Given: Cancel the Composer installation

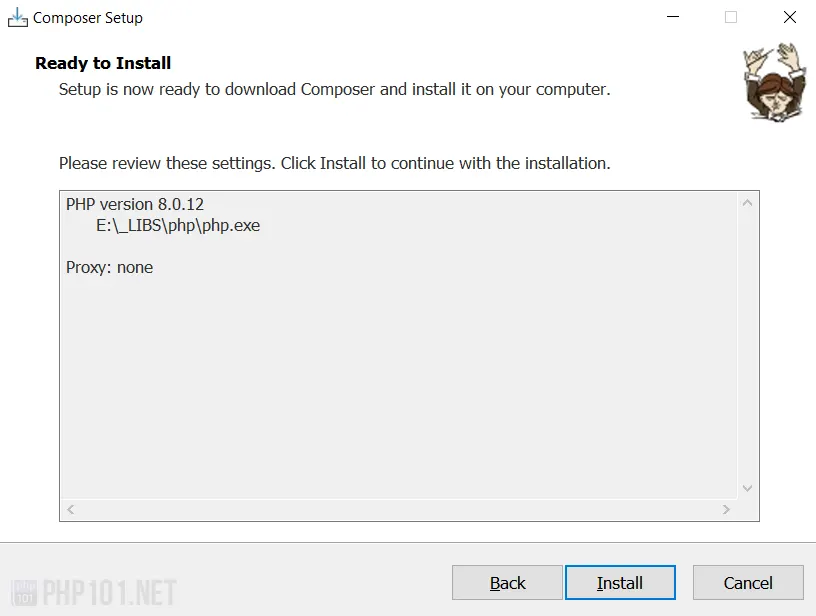Looking at the screenshot, I should pos(748,582).
